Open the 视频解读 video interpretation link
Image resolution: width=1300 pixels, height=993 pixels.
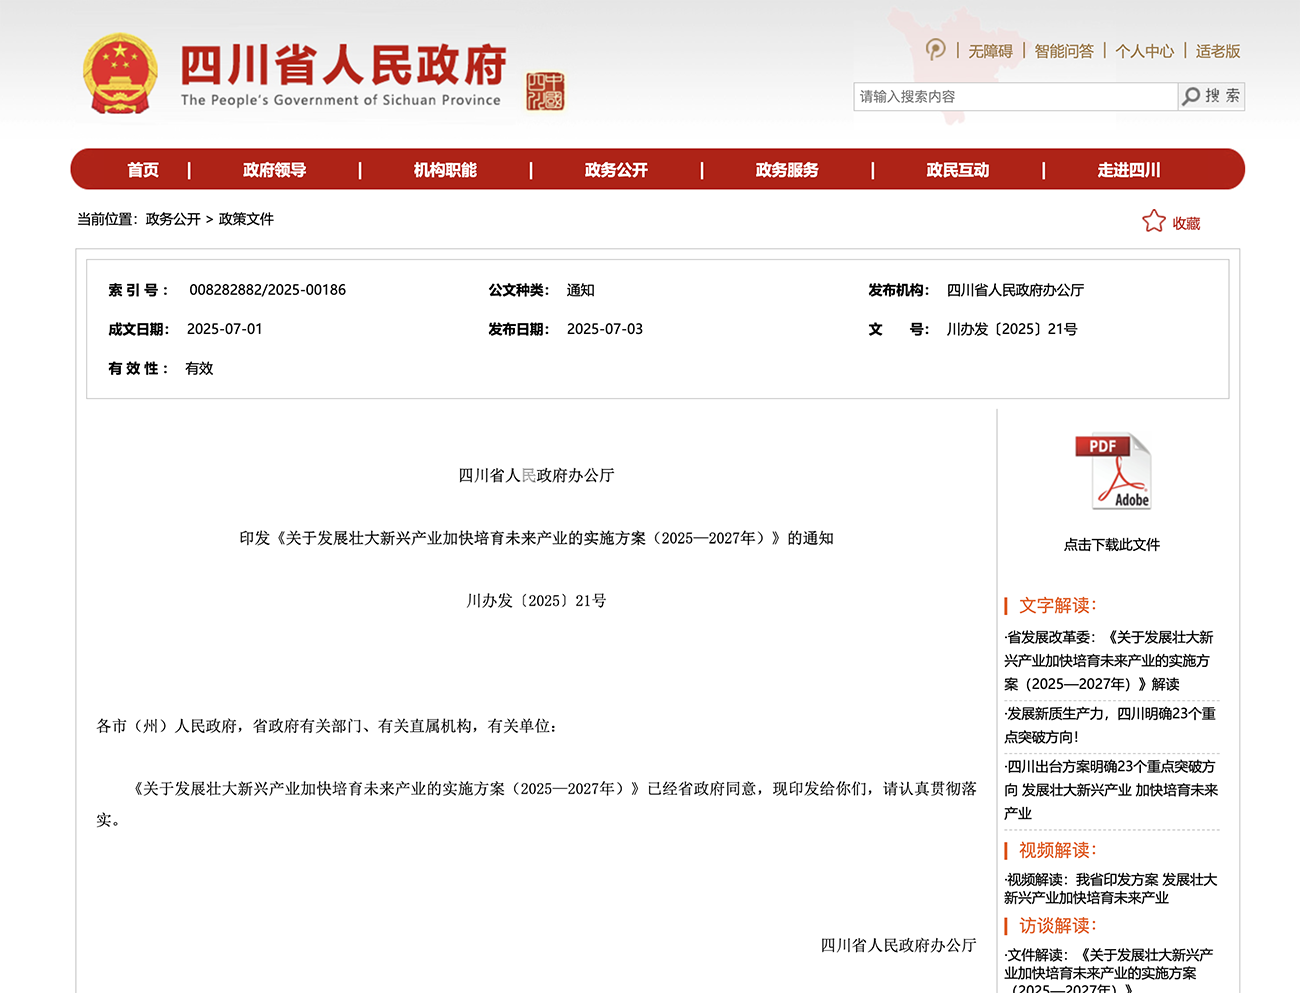coord(1110,888)
